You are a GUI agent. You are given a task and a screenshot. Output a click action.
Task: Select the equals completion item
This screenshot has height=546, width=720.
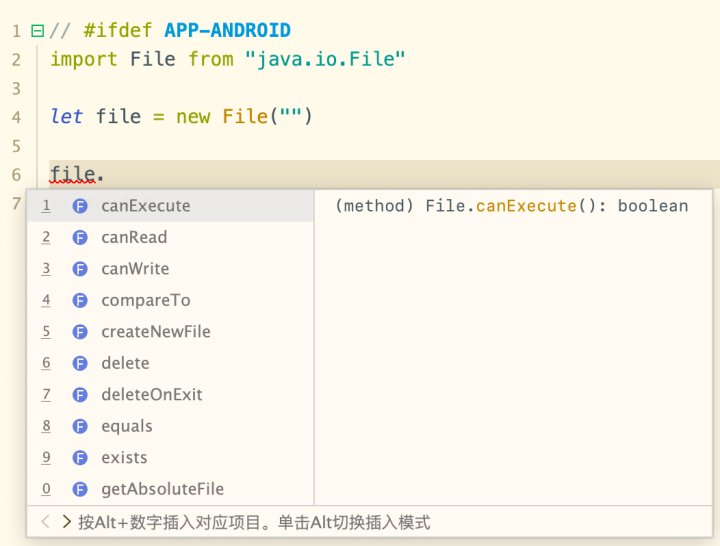(170, 426)
